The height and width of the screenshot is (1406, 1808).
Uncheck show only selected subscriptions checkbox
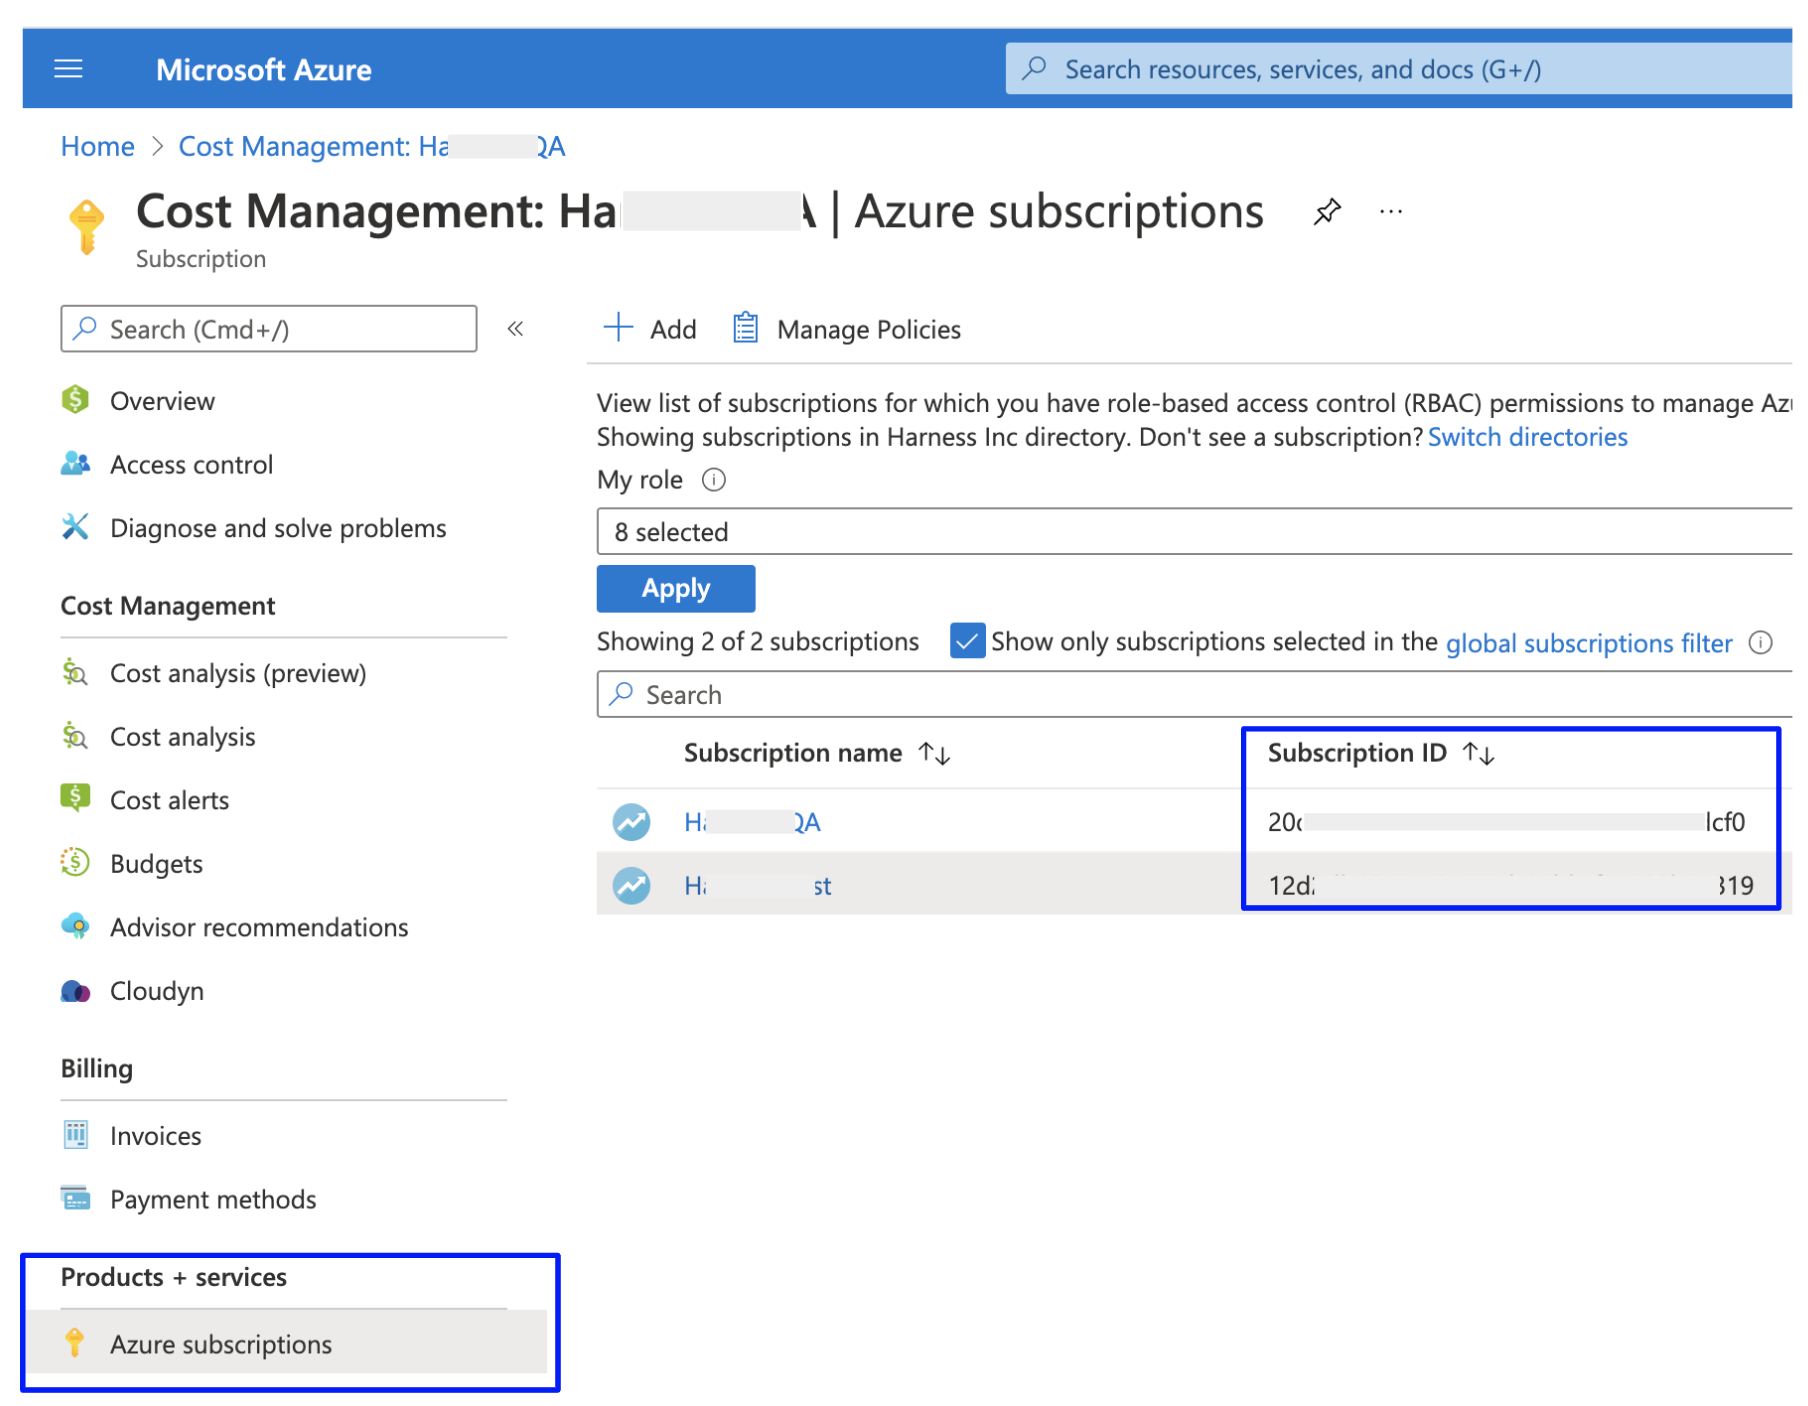click(966, 641)
